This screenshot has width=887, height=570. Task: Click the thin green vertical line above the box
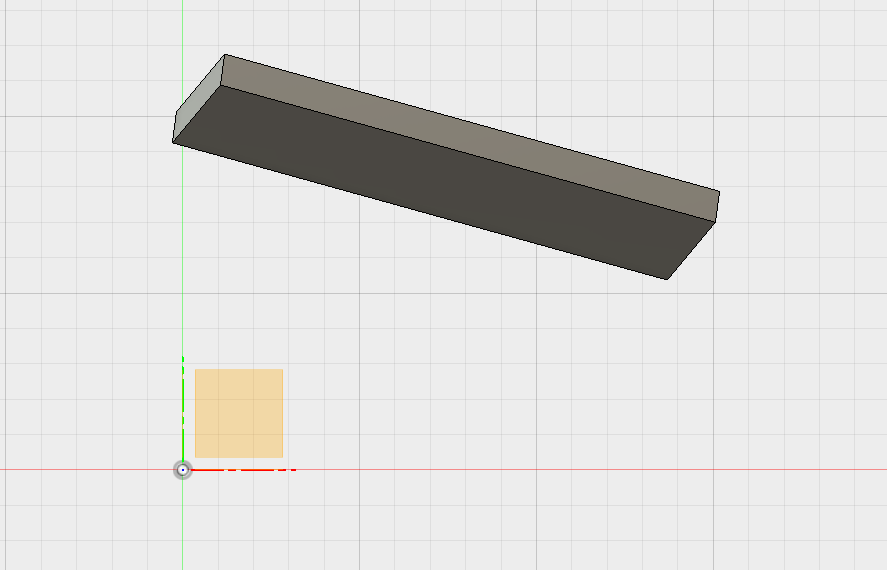coord(183,25)
